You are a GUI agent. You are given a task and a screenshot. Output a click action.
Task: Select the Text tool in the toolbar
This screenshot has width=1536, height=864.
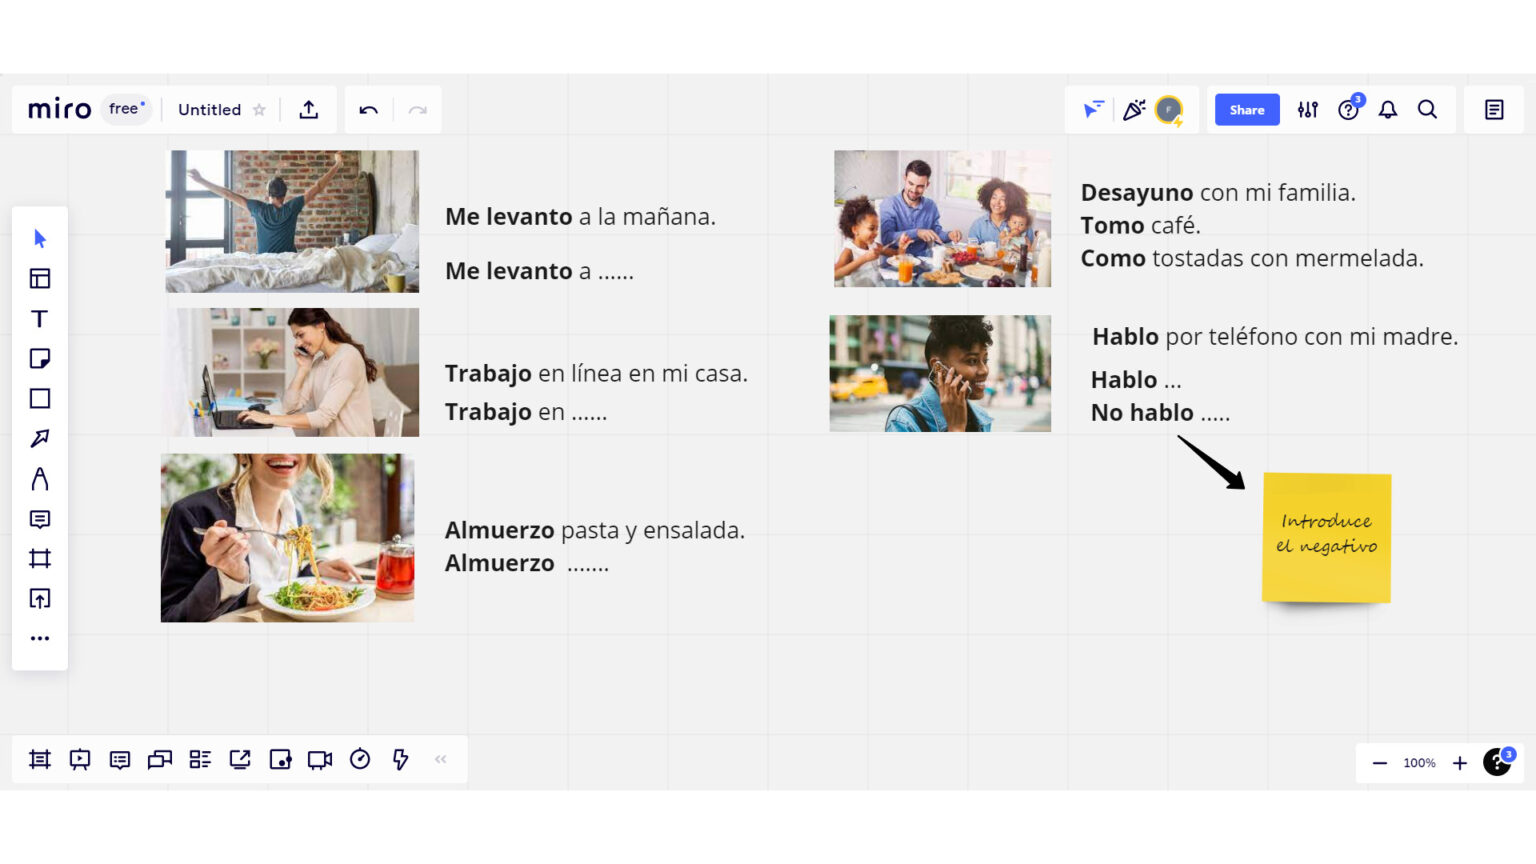pyautogui.click(x=39, y=318)
